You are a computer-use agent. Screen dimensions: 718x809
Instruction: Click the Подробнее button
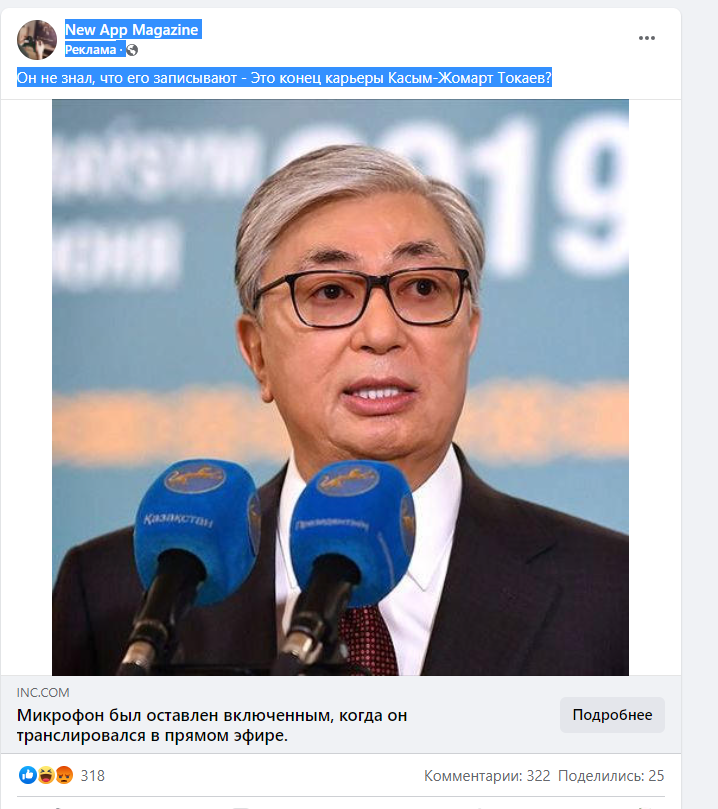[x=612, y=715]
